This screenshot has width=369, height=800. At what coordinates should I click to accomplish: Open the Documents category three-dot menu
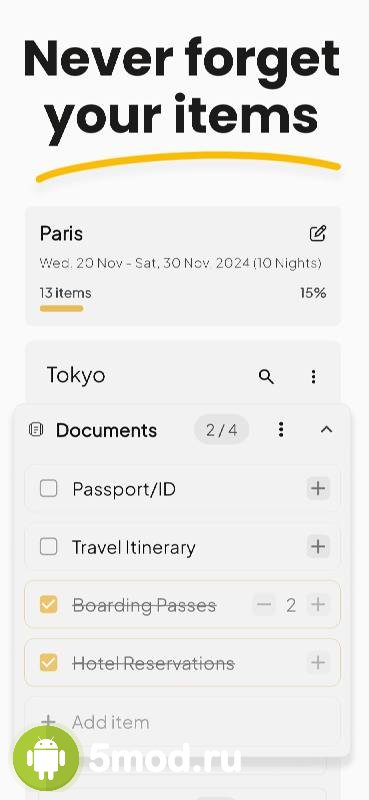[281, 430]
